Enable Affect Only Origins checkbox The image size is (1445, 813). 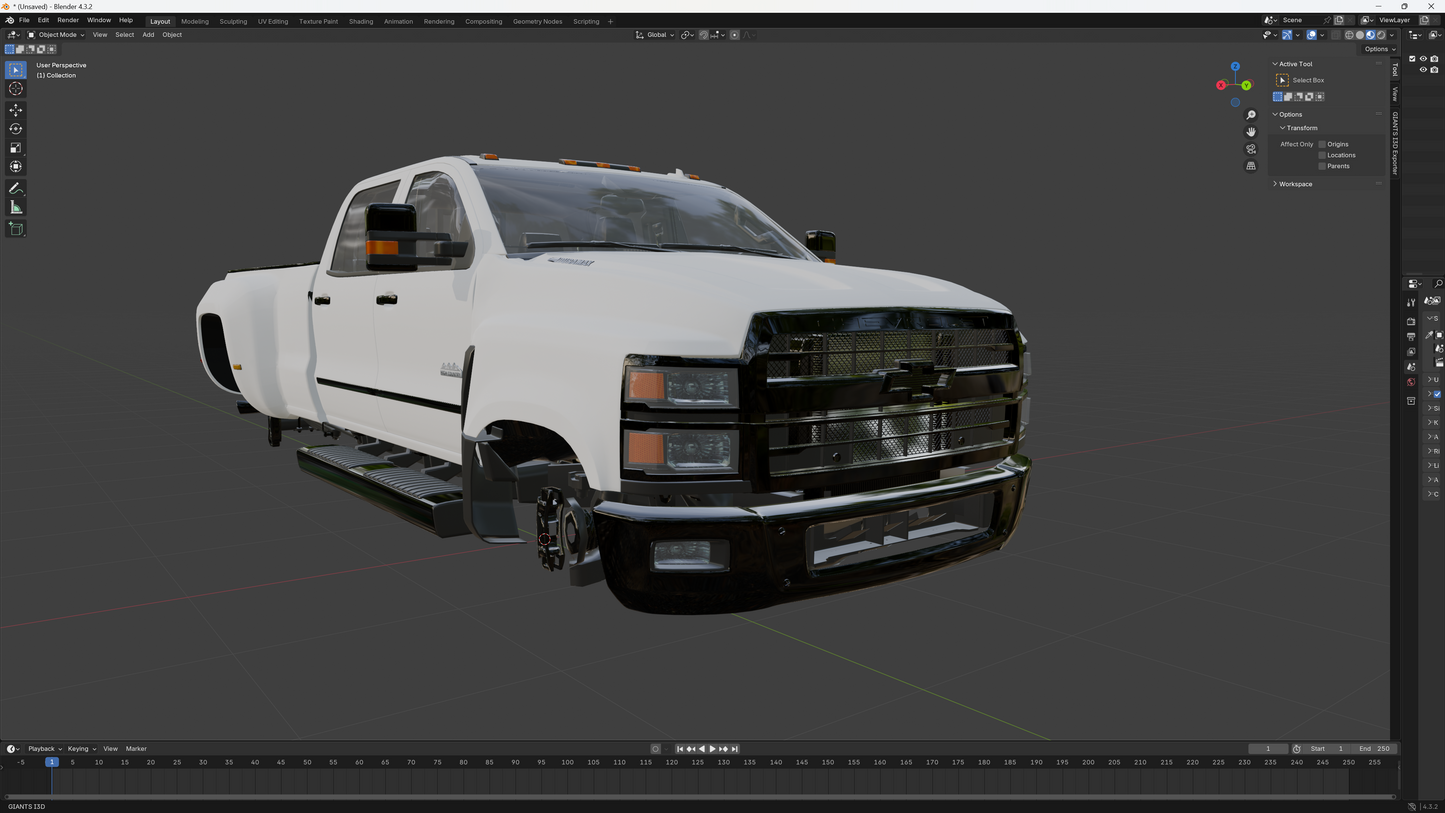coord(1322,144)
